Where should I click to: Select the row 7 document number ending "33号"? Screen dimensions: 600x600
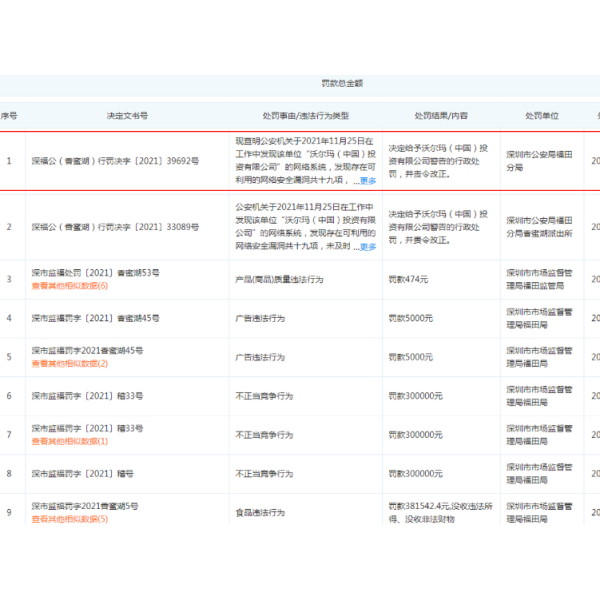click(87, 428)
